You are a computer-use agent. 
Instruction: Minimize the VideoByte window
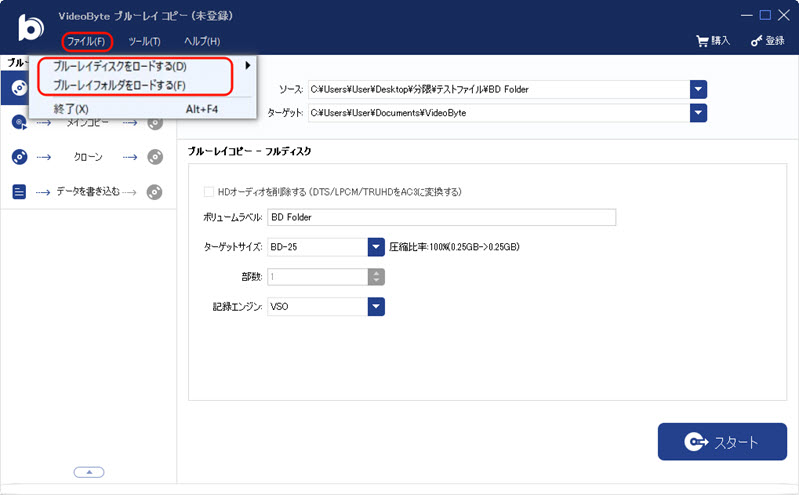click(x=747, y=15)
